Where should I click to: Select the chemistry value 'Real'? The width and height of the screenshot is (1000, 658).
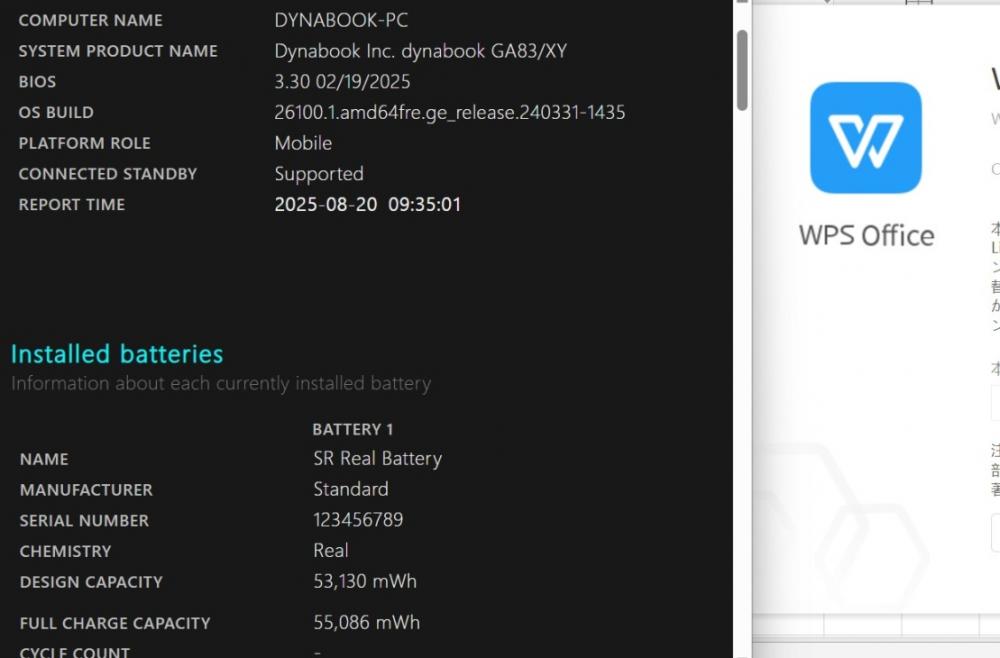330,550
